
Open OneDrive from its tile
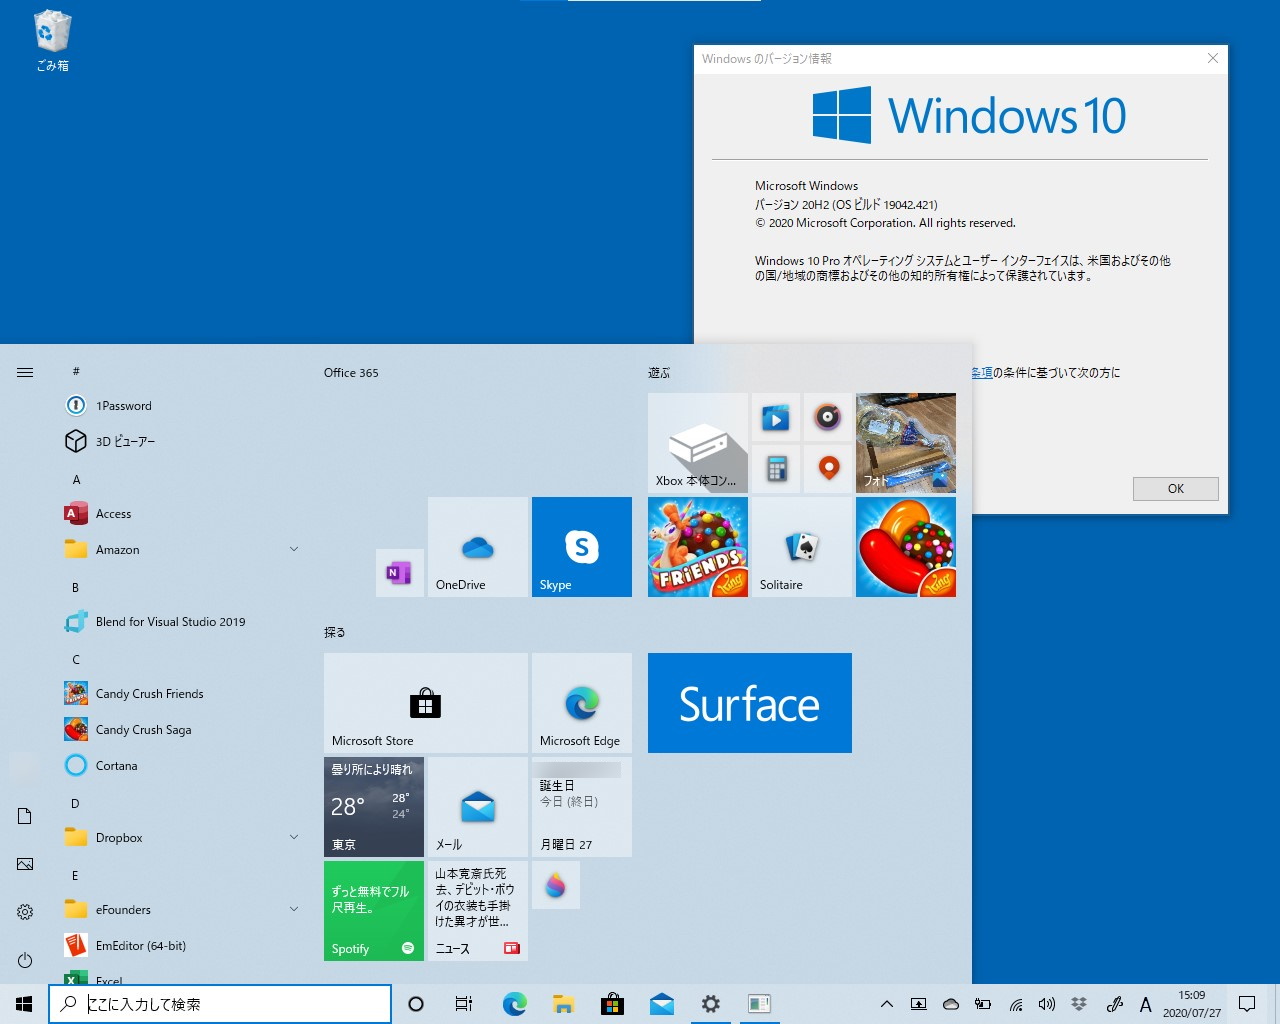(477, 546)
